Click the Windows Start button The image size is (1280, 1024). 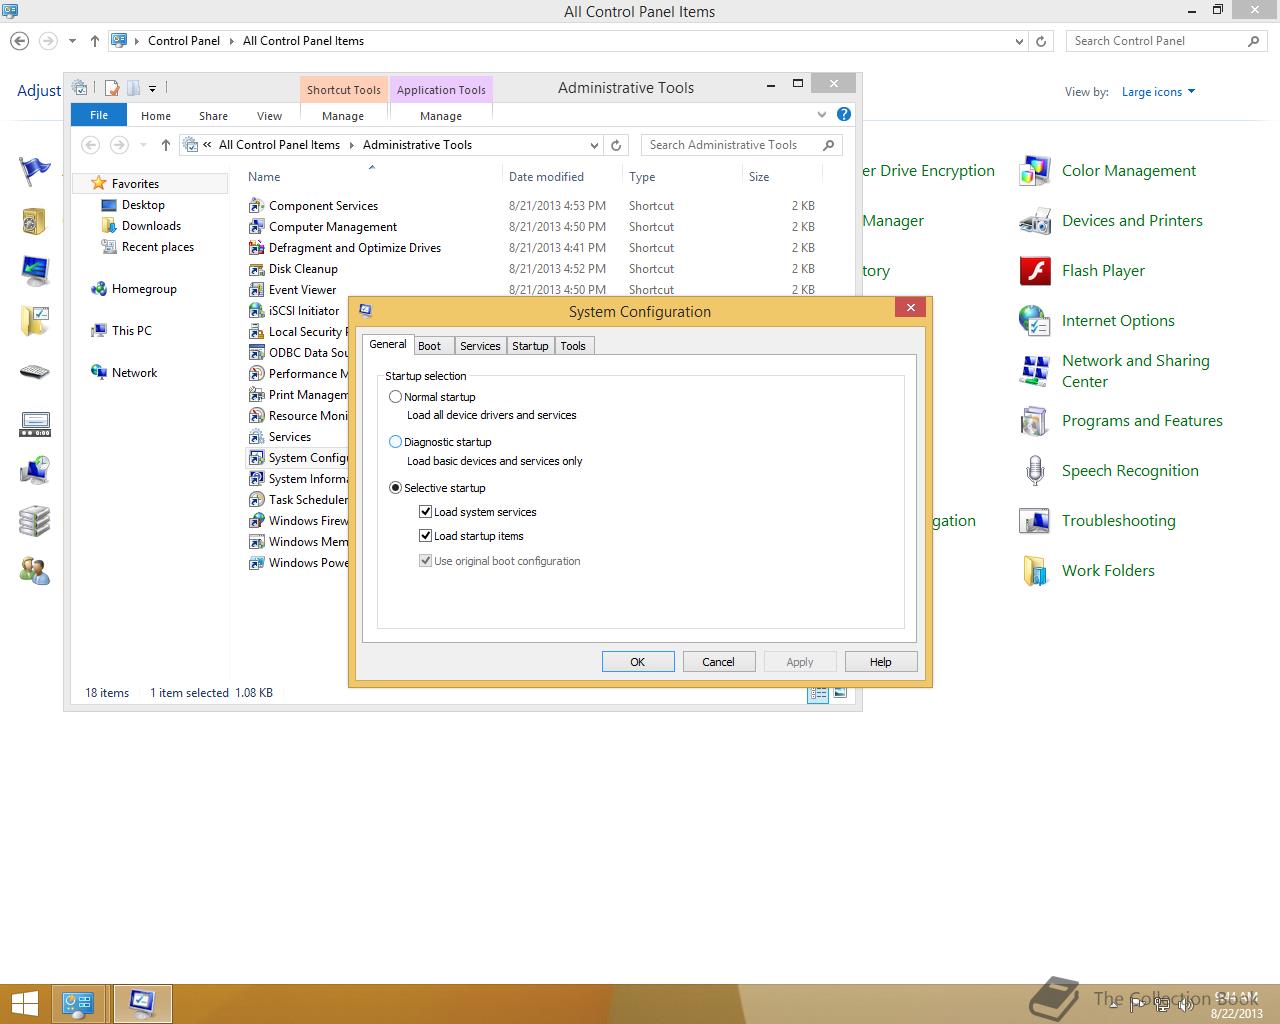tap(25, 1003)
